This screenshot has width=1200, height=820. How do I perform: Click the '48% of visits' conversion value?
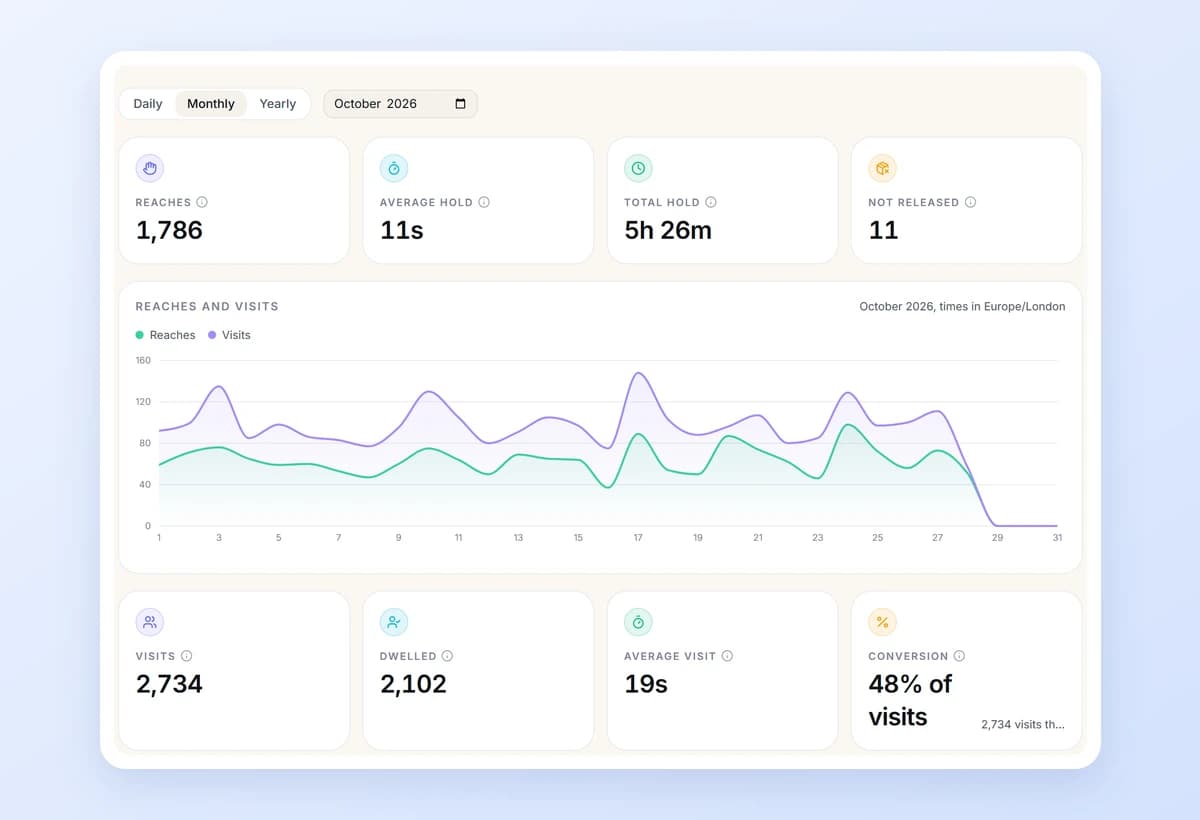pos(910,700)
